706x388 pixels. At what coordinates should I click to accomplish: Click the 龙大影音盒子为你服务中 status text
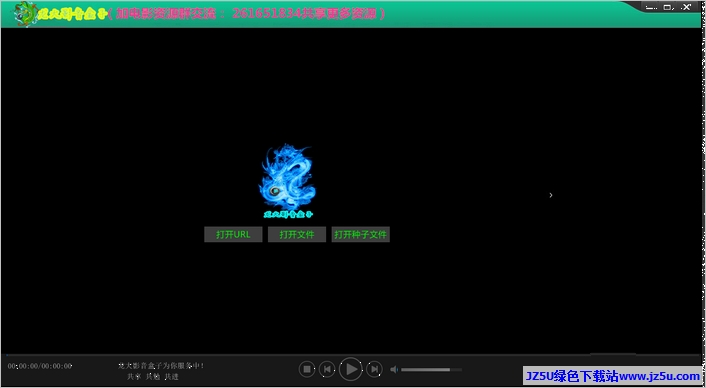[x=161, y=365]
